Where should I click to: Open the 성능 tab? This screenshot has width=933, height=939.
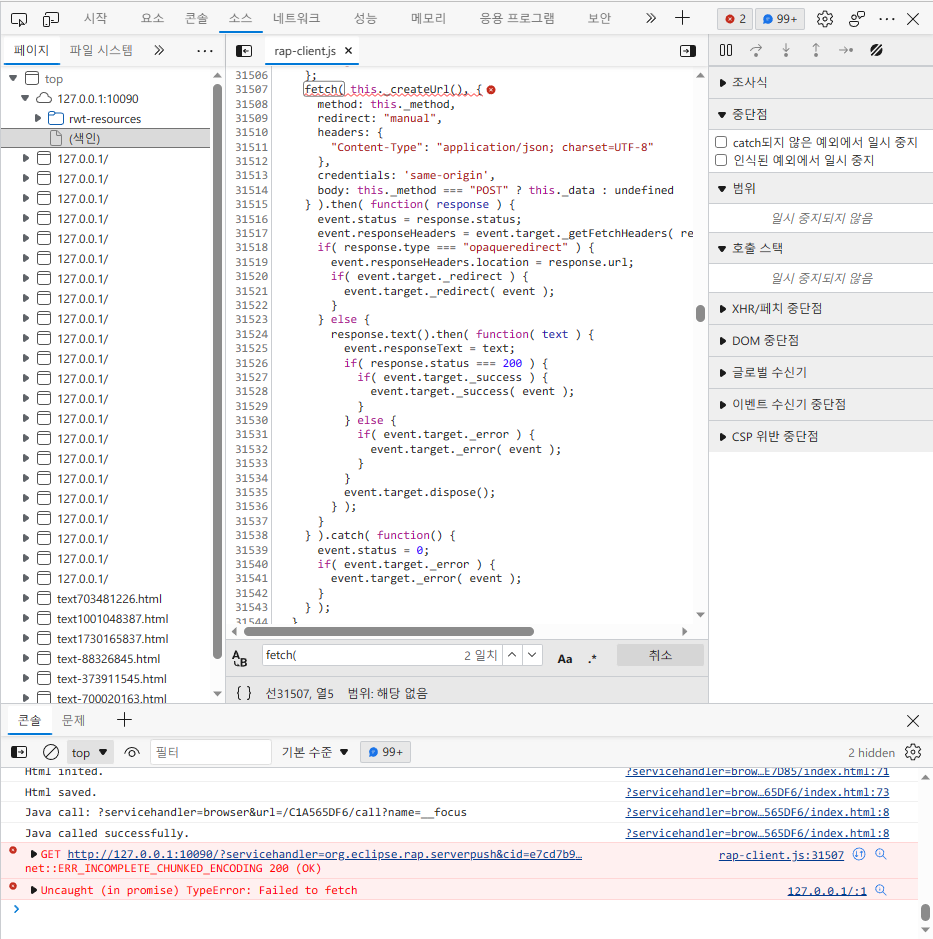[365, 18]
